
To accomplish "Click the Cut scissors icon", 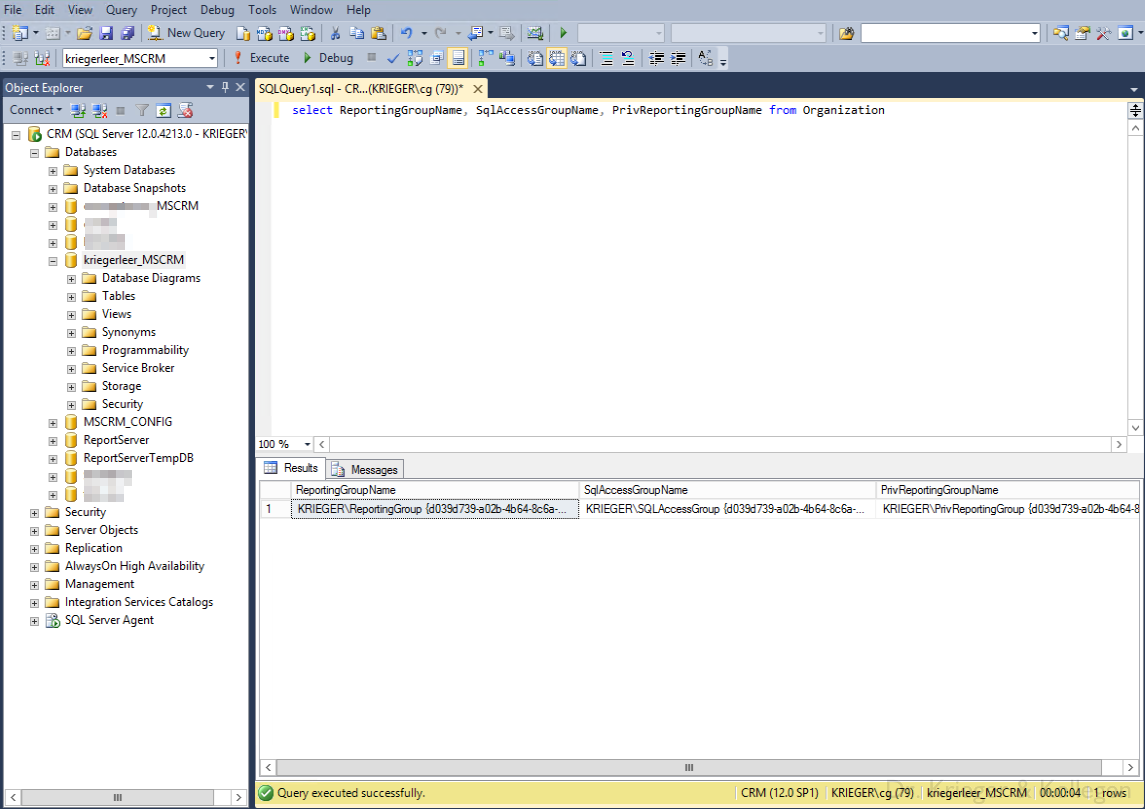I will 335,33.
